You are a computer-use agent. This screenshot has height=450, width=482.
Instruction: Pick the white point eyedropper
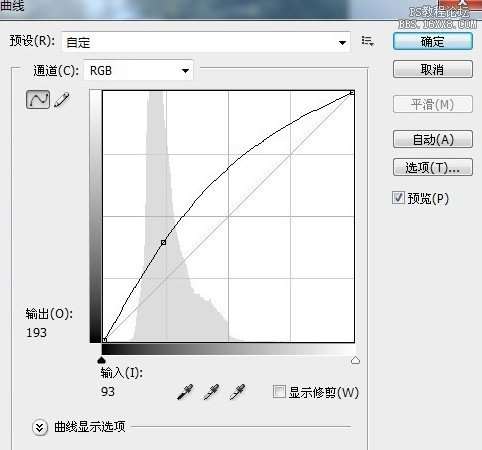pyautogui.click(x=238, y=392)
